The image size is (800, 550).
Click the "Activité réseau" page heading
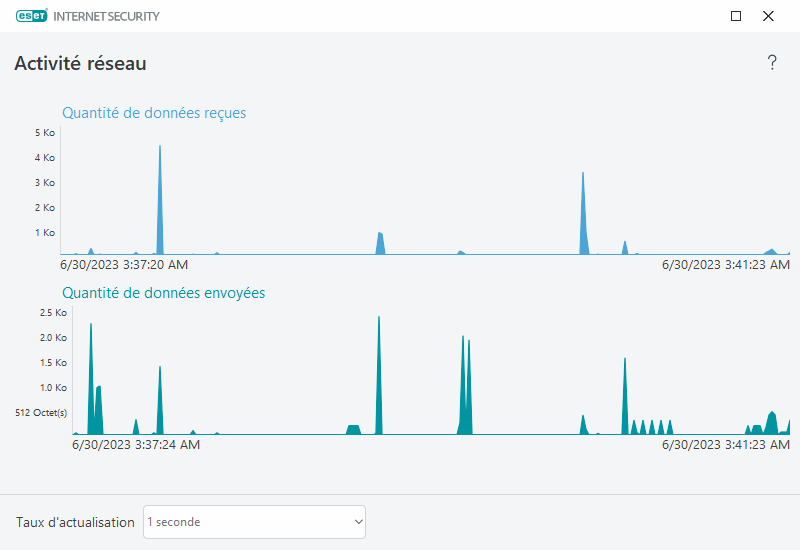coord(80,63)
